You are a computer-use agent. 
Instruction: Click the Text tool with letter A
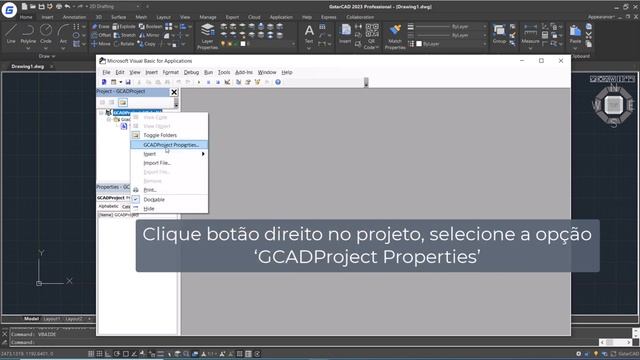pos(309,33)
